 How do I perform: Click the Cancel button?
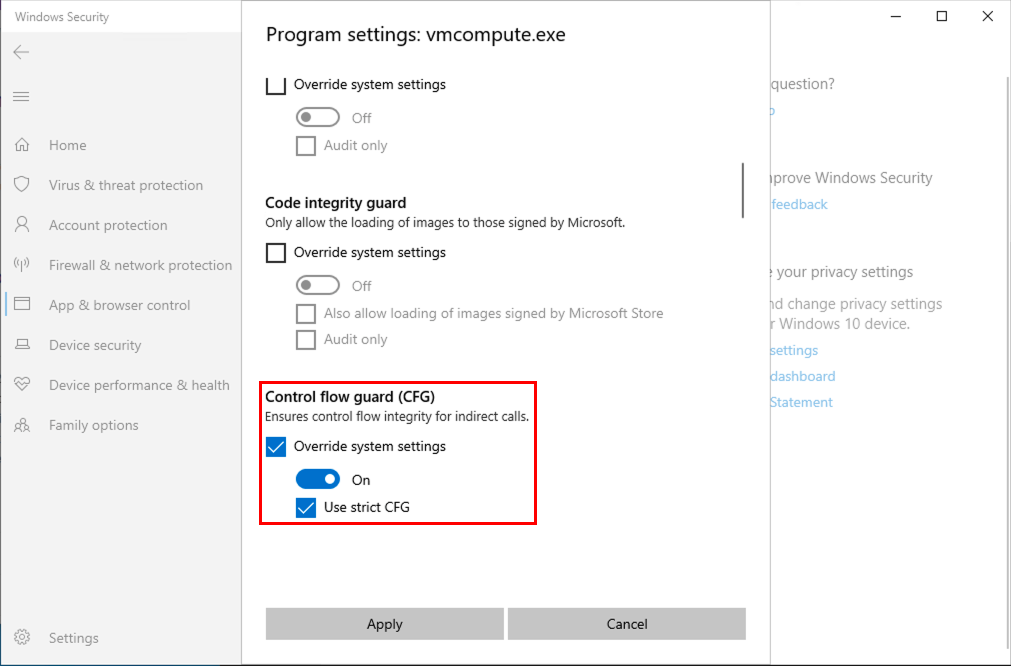[x=627, y=624]
